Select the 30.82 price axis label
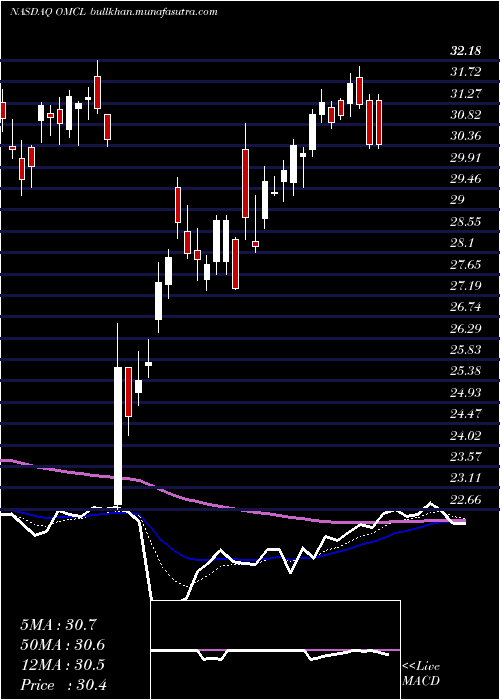Viewport: 500px width, 700px height. point(466,115)
